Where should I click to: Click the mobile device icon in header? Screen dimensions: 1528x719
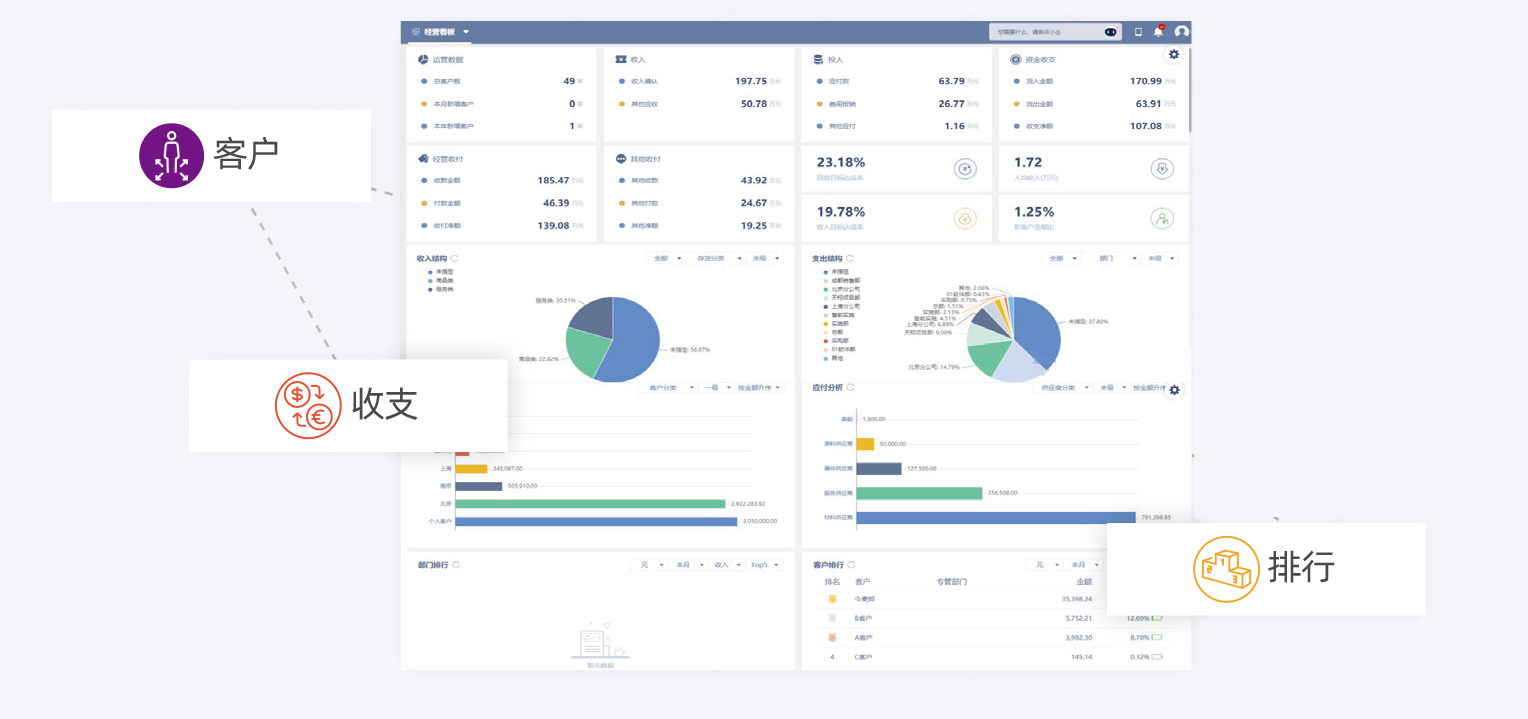[1138, 32]
